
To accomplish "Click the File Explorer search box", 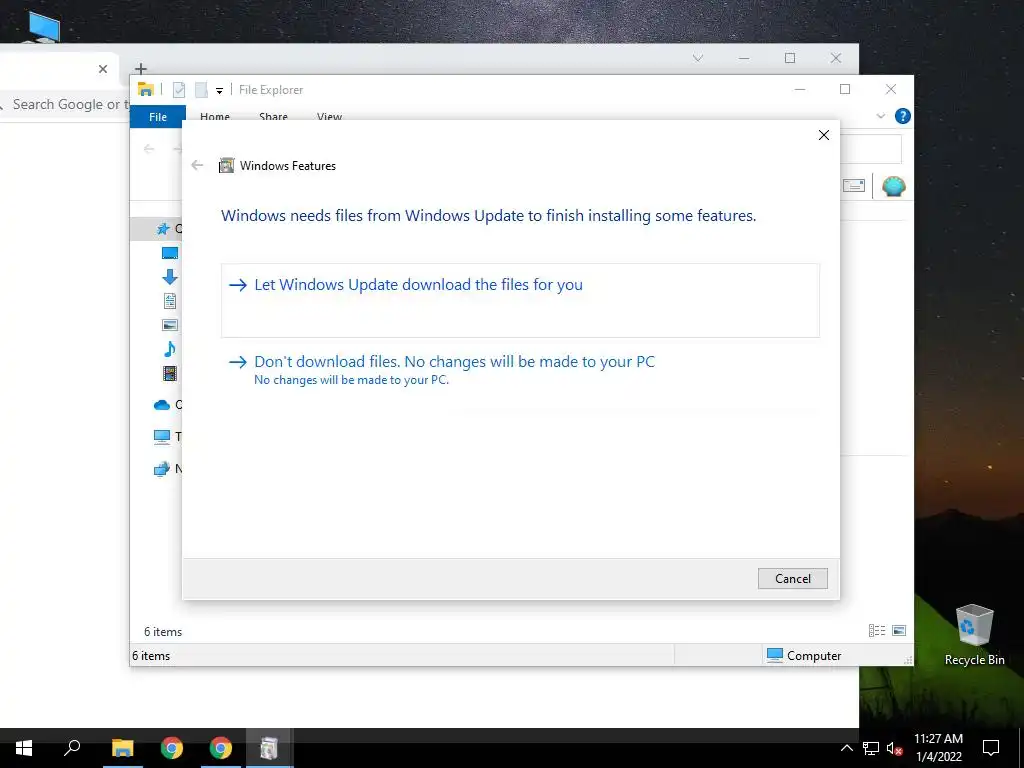I will 871,149.
